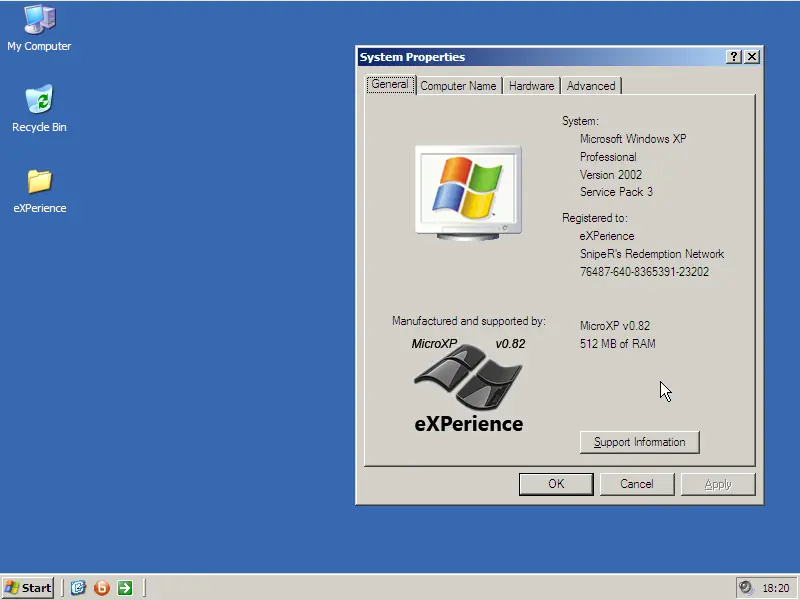Click the grayed-out Apply button
The image size is (800, 600).
pyautogui.click(x=718, y=484)
